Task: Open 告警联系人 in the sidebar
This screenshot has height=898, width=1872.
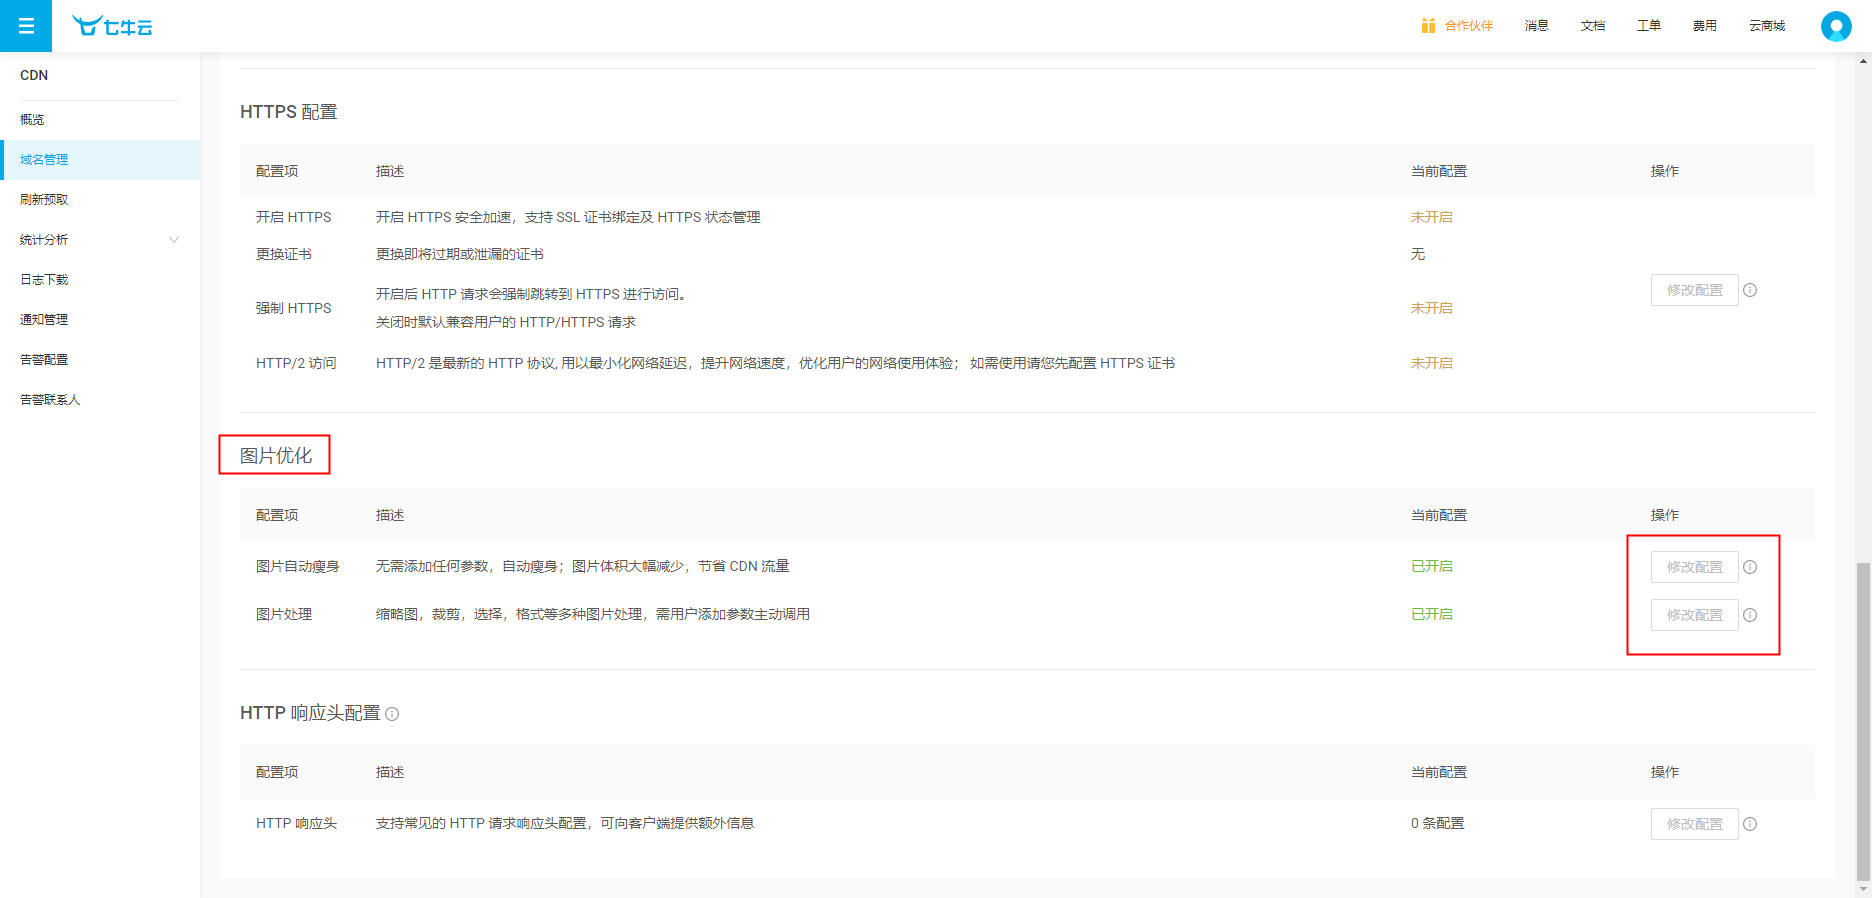Action: (100, 400)
